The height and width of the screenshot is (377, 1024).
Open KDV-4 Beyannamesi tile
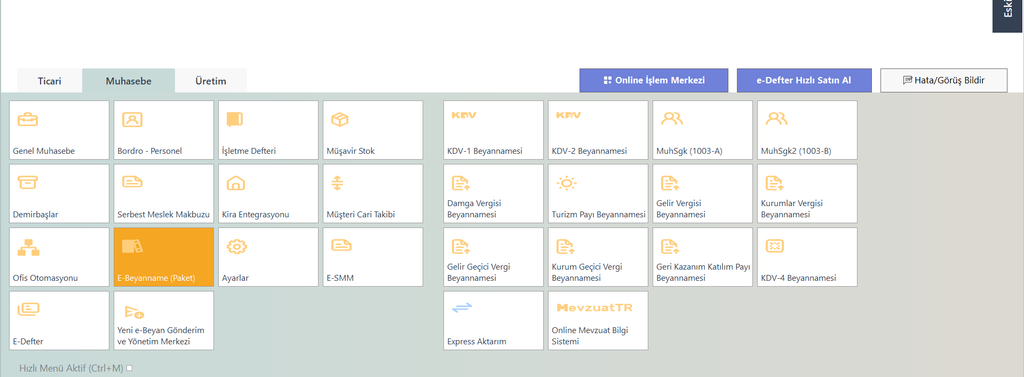807,257
